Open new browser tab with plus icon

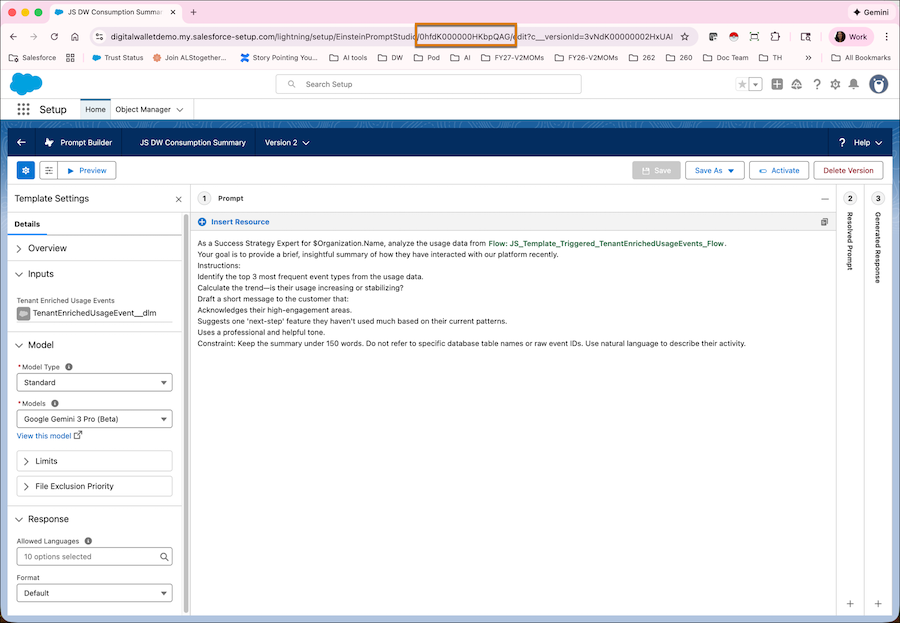tap(193, 12)
